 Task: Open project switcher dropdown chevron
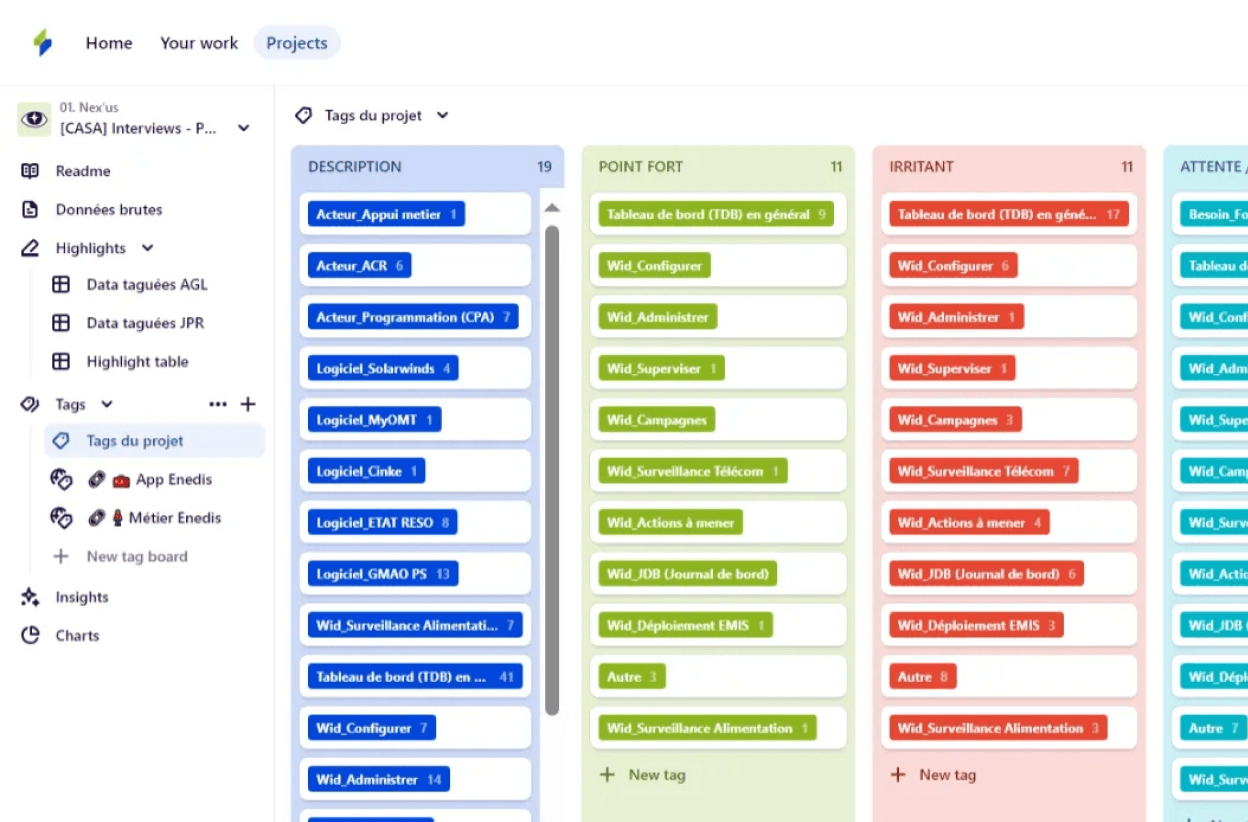[243, 128]
